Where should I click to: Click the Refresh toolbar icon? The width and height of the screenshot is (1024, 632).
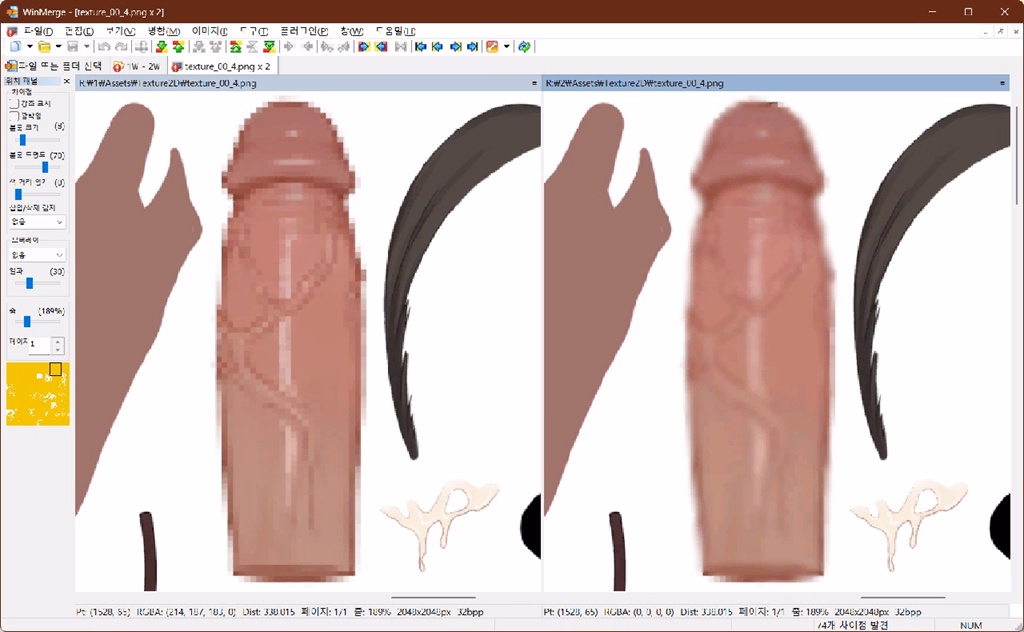tap(525, 47)
